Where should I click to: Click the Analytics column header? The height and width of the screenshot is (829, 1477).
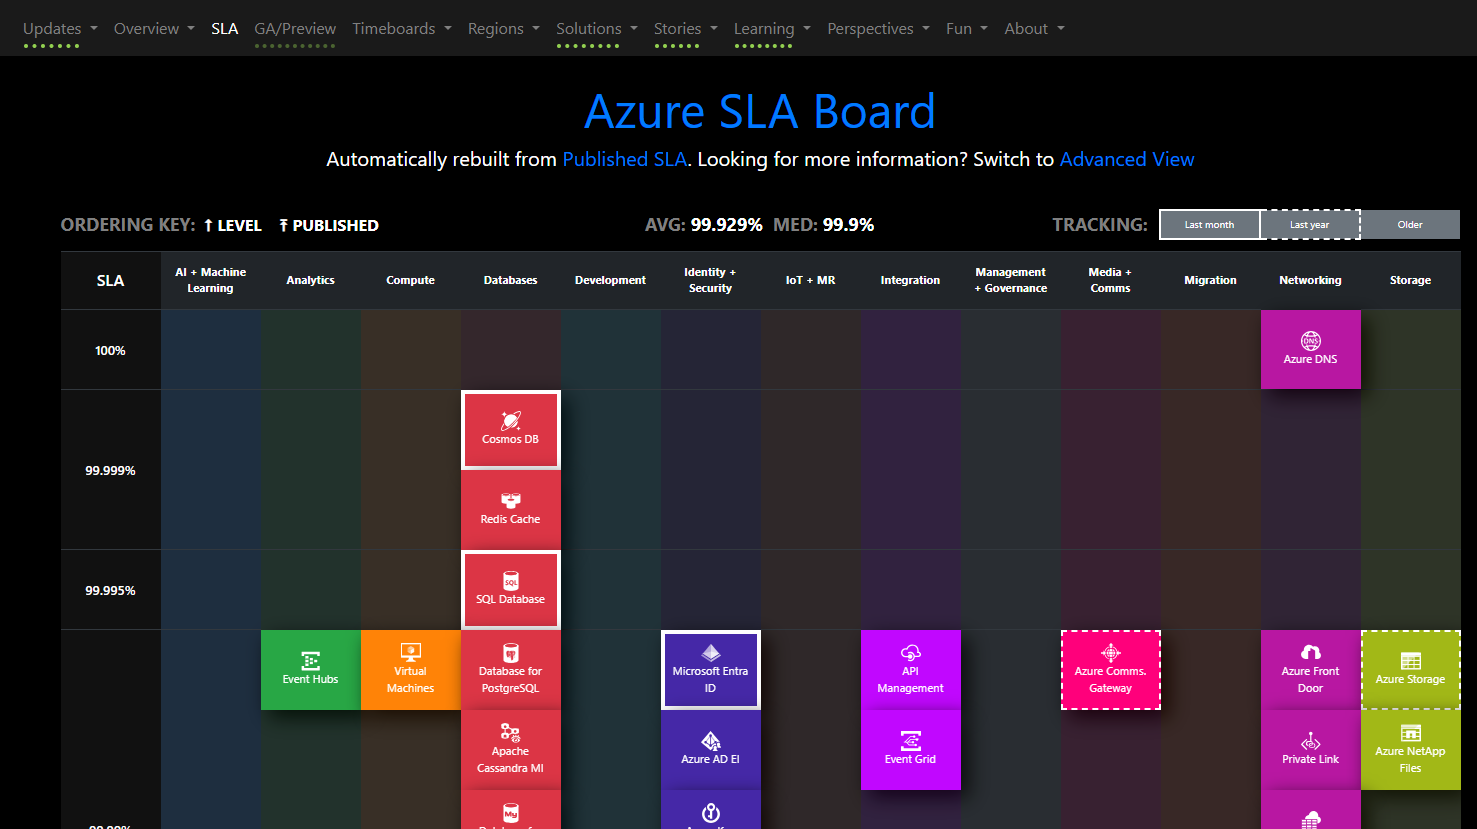[x=310, y=280]
